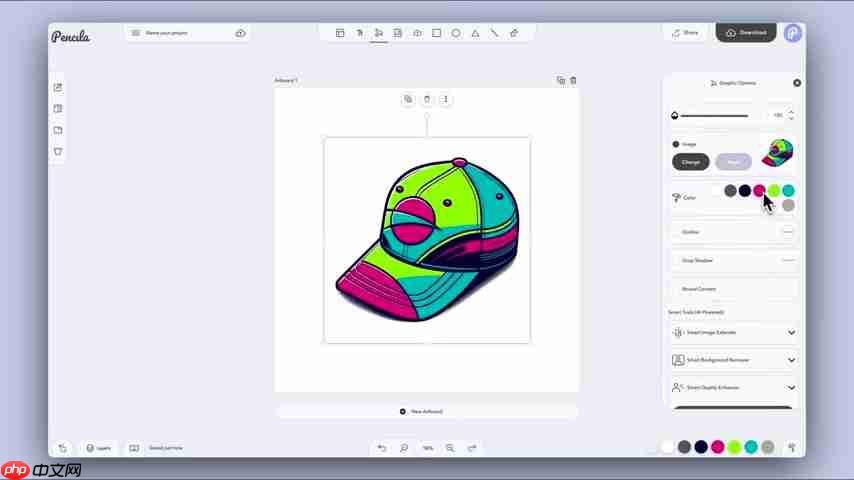854x480 pixels.
Task: Select the active graphic tool in top toolbar
Action: 379,33
